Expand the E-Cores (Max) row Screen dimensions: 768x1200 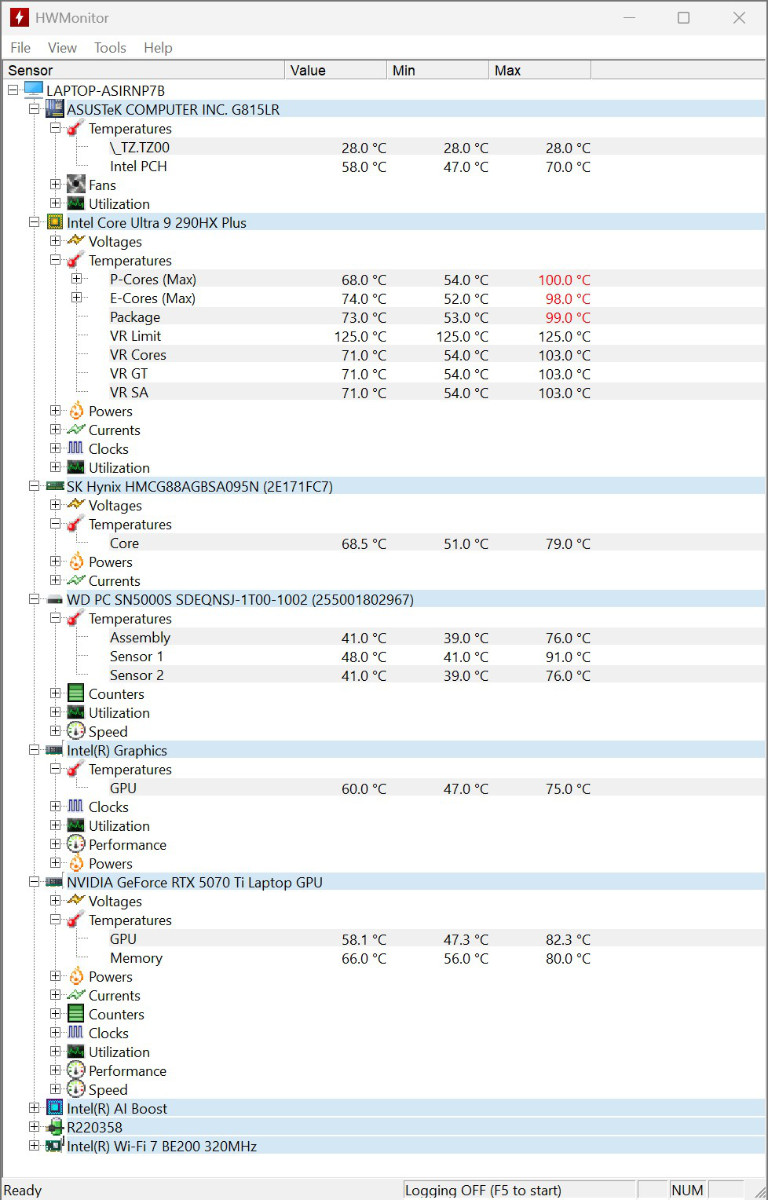click(77, 298)
